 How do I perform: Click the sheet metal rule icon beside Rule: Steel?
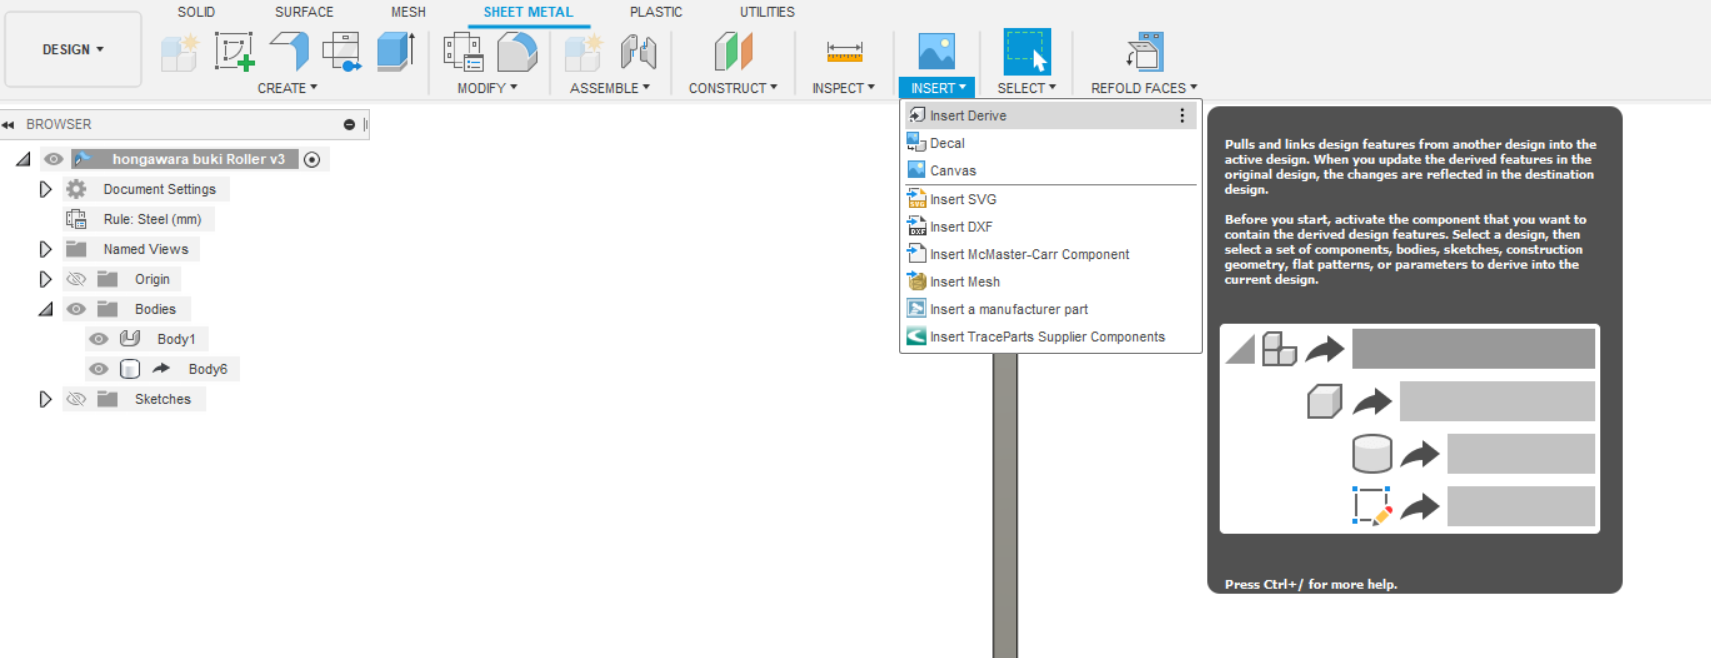pos(76,219)
